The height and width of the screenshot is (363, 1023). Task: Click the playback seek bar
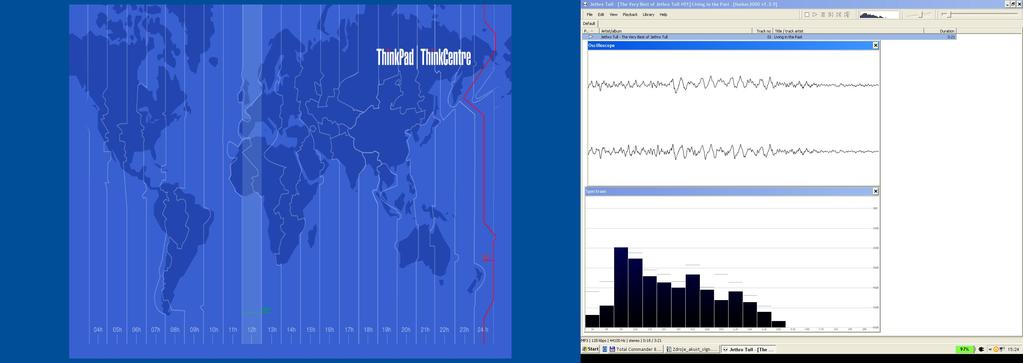(980, 14)
